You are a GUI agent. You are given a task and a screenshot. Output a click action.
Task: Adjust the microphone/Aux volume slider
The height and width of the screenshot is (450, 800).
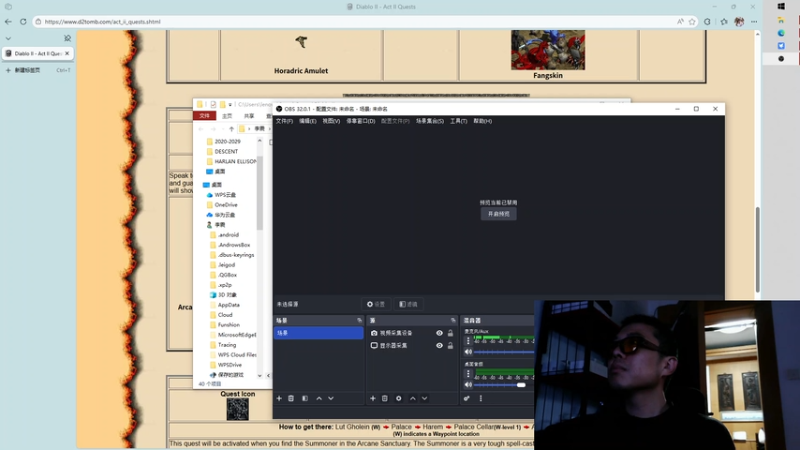click(504, 352)
